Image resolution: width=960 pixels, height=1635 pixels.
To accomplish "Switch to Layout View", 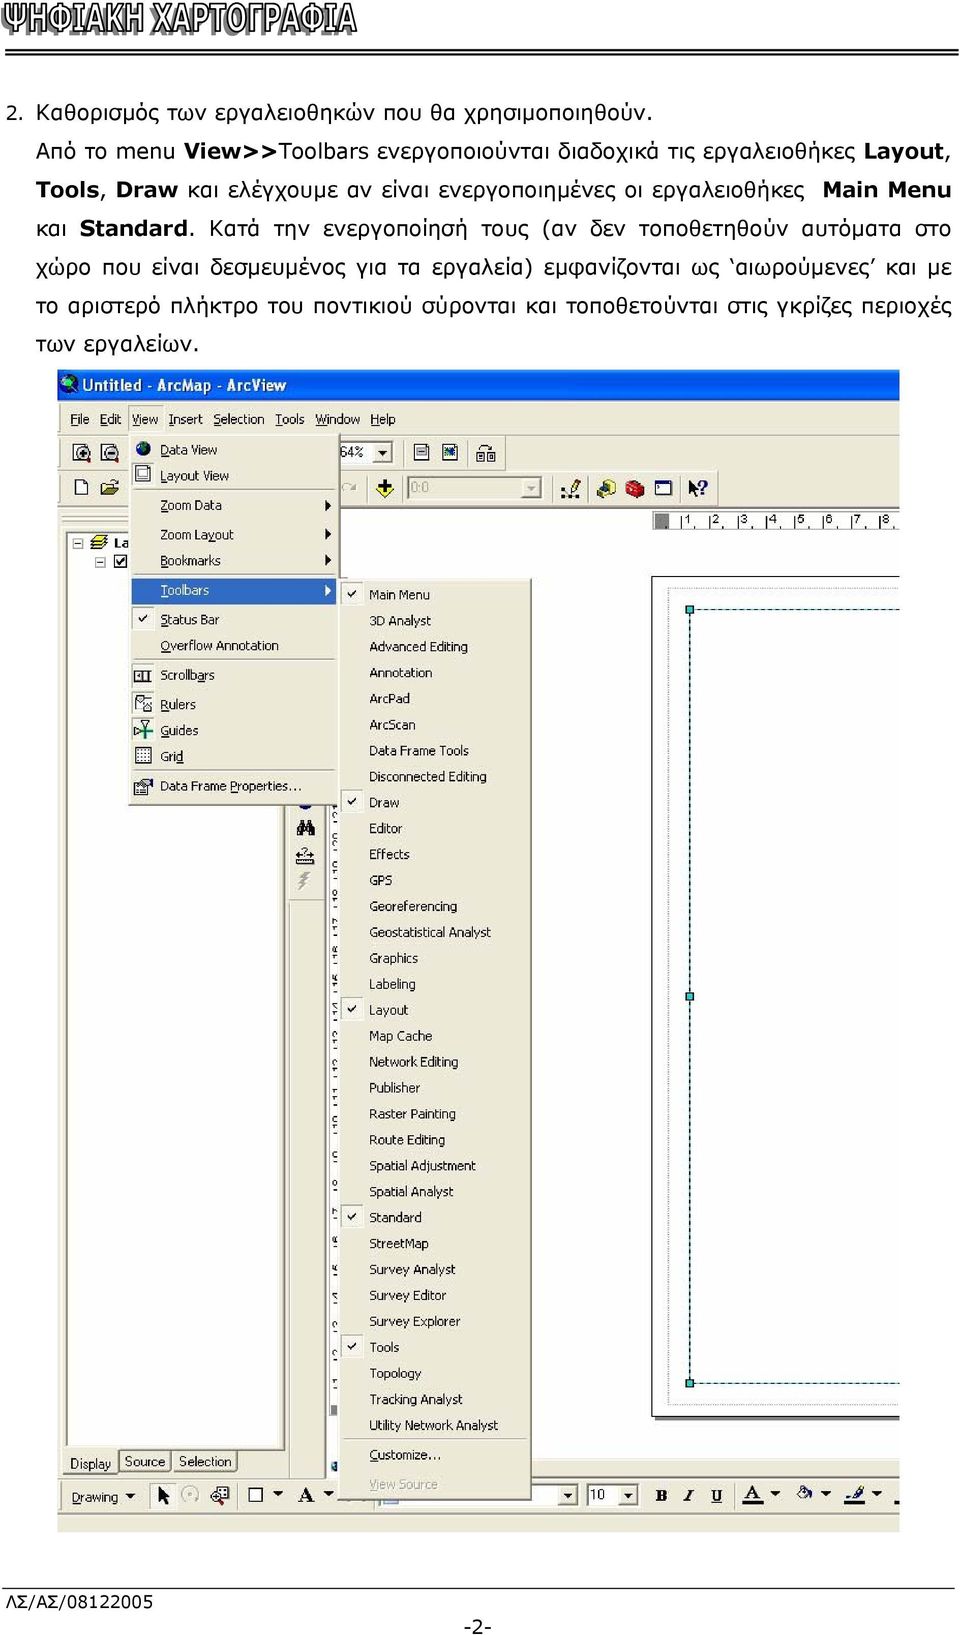I will 233,475.
